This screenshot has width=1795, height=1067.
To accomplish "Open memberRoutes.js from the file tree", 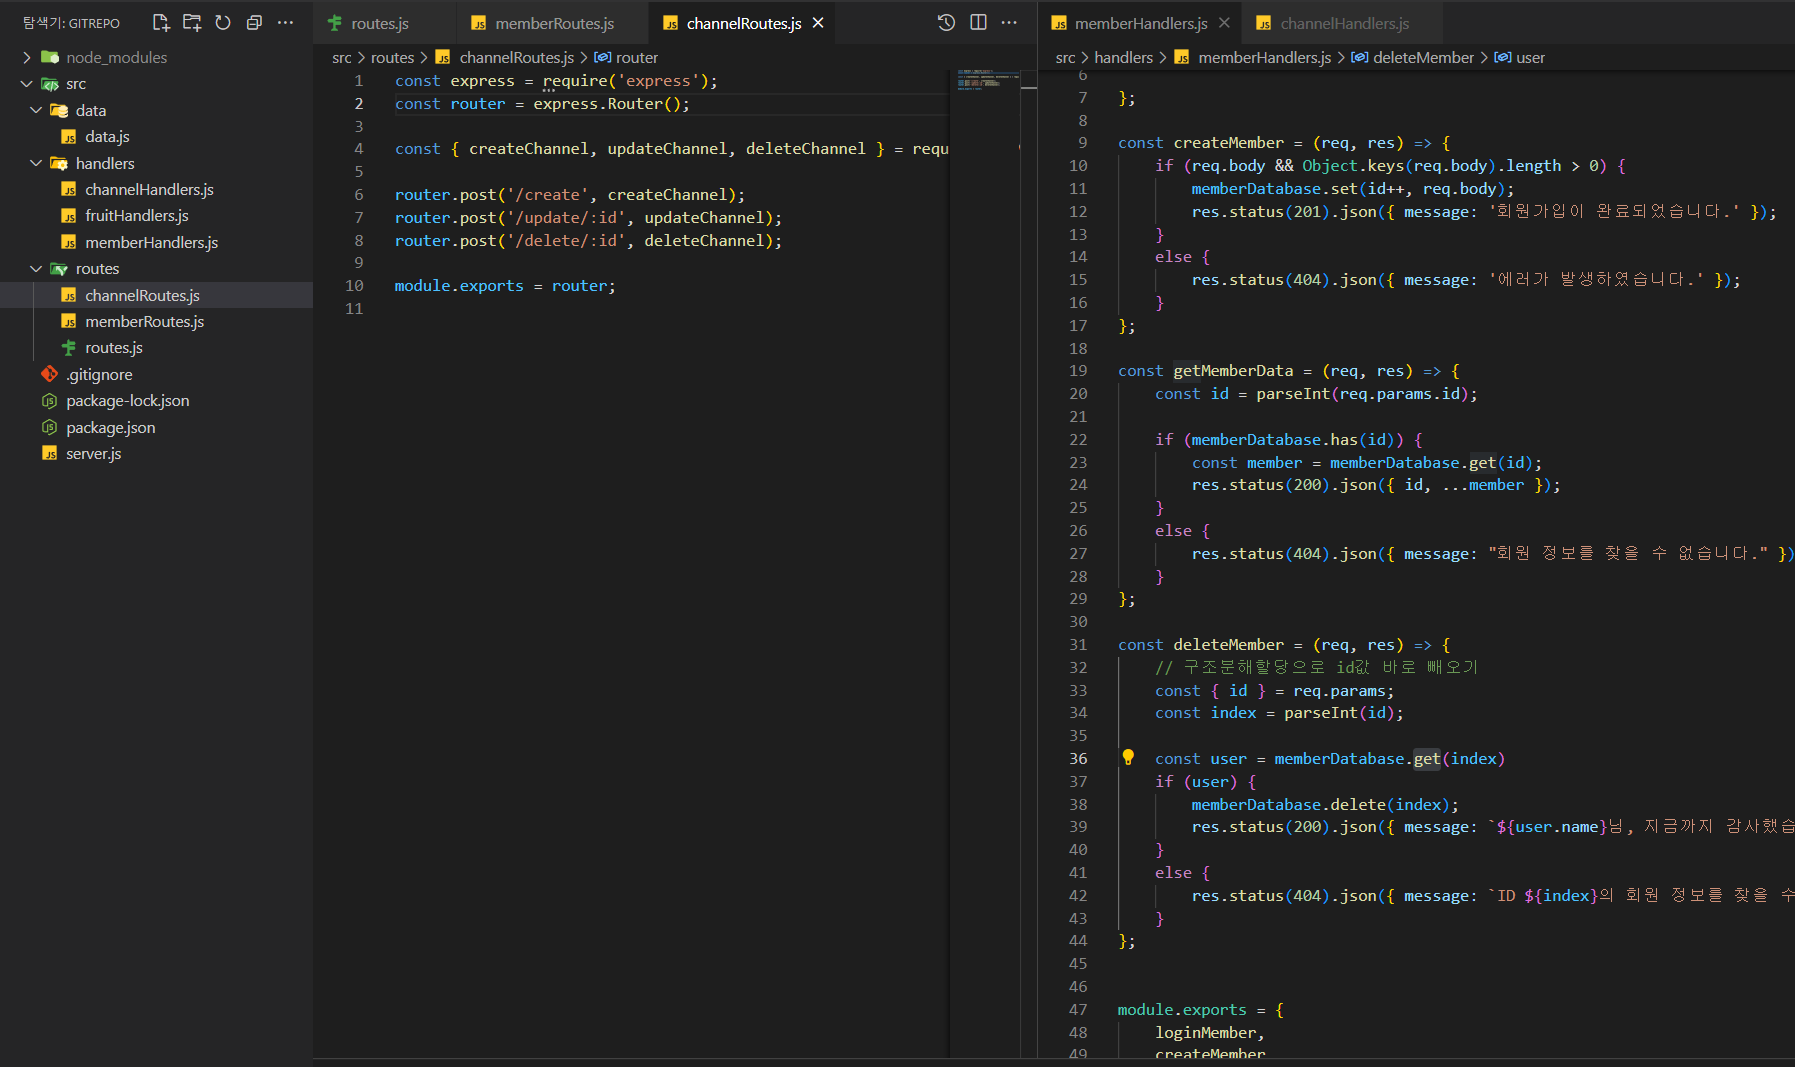I will pos(144,321).
